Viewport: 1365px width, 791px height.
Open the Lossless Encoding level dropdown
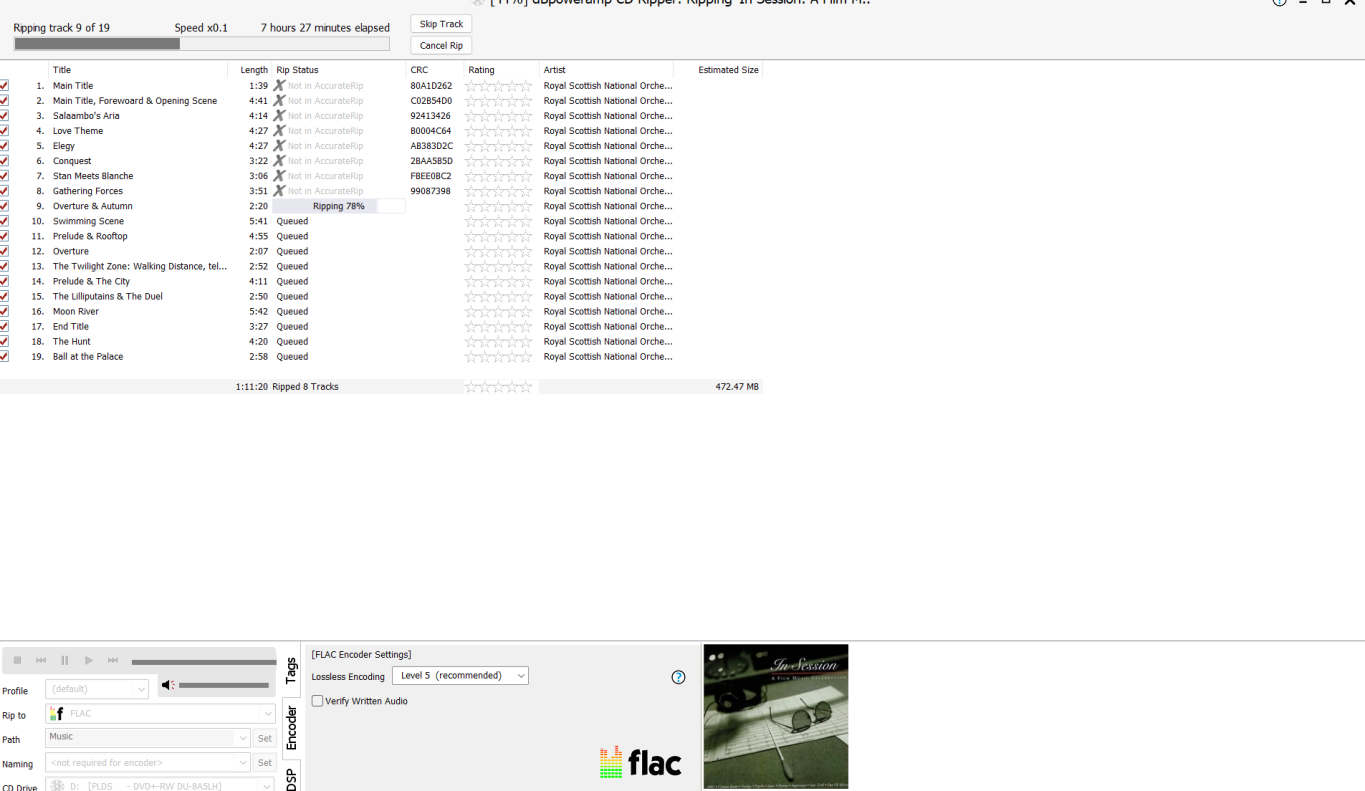(x=460, y=676)
